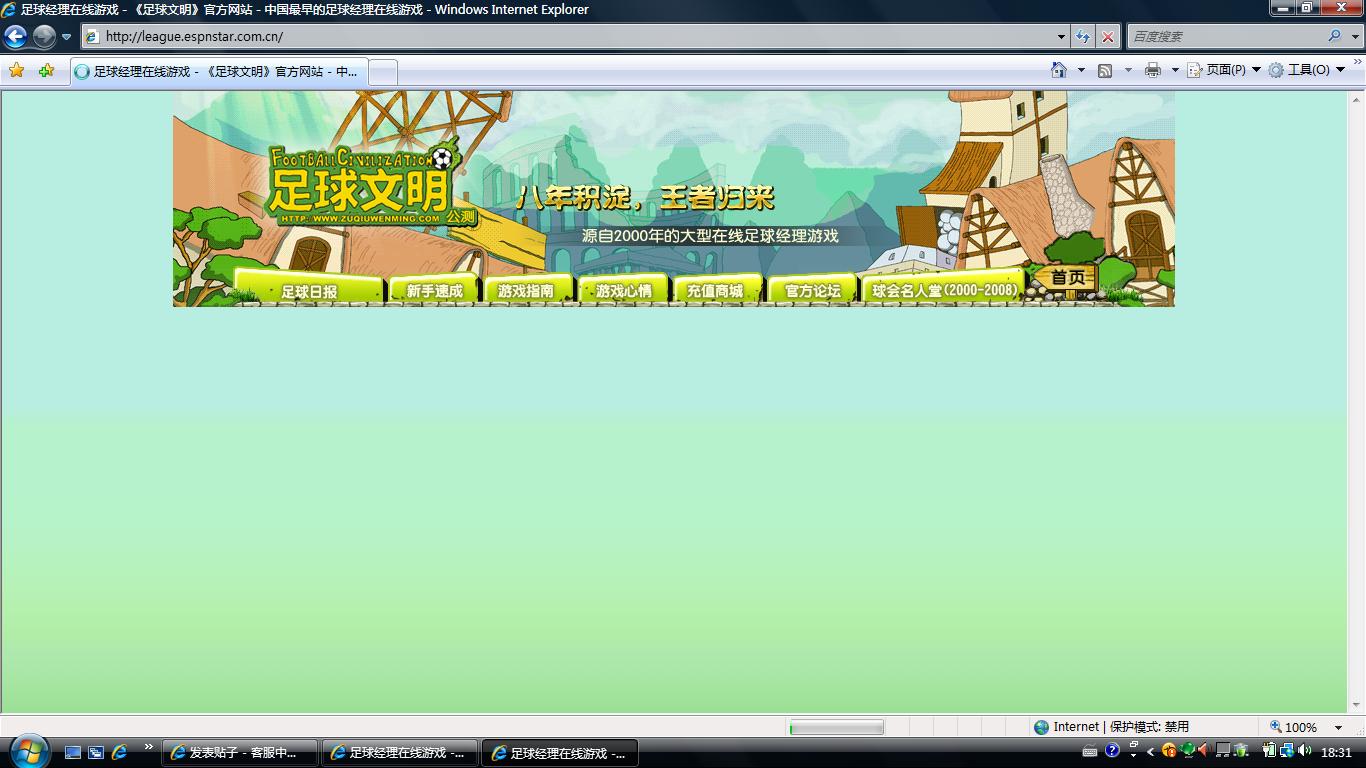Expand the command bar overflow chevron
This screenshot has height=768, width=1366.
click(x=1358, y=62)
